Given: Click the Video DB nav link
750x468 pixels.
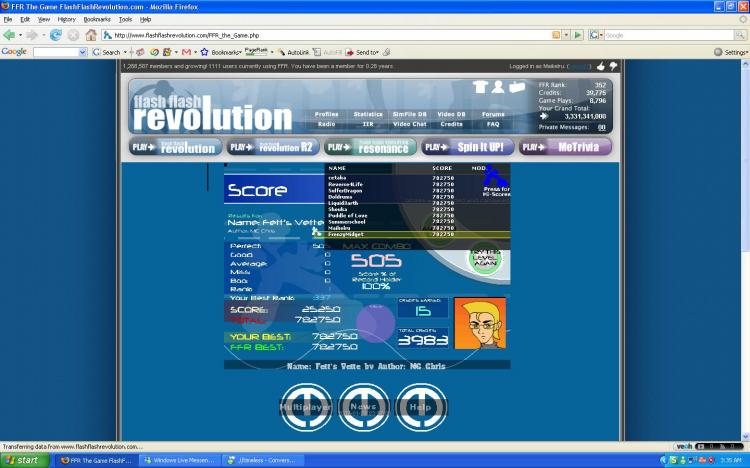Looking at the screenshot, I should 451,114.
